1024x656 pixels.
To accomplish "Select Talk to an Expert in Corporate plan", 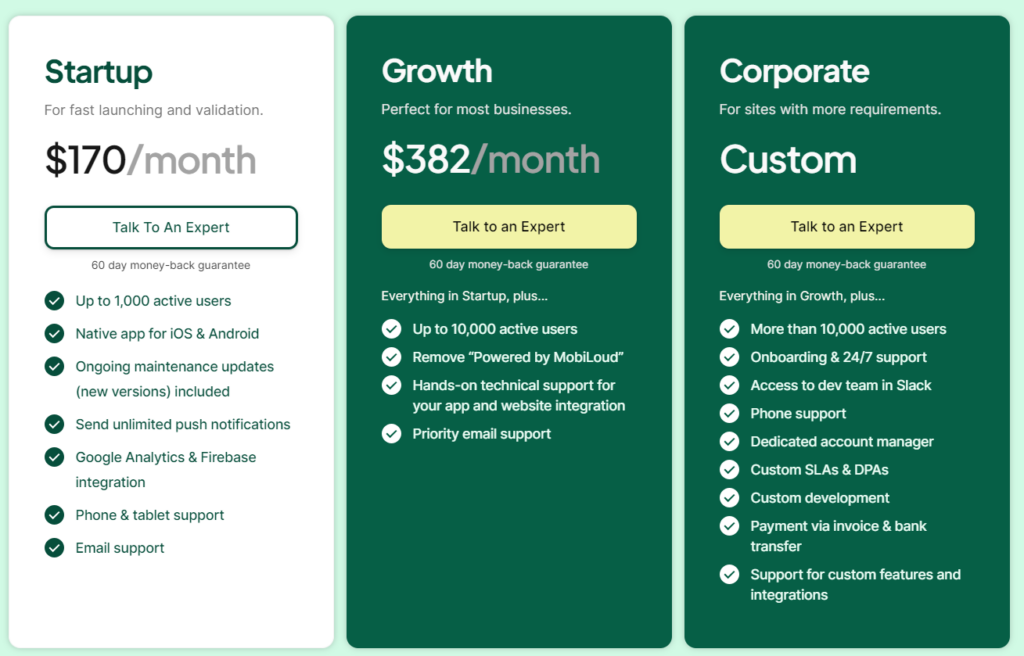I will (846, 227).
